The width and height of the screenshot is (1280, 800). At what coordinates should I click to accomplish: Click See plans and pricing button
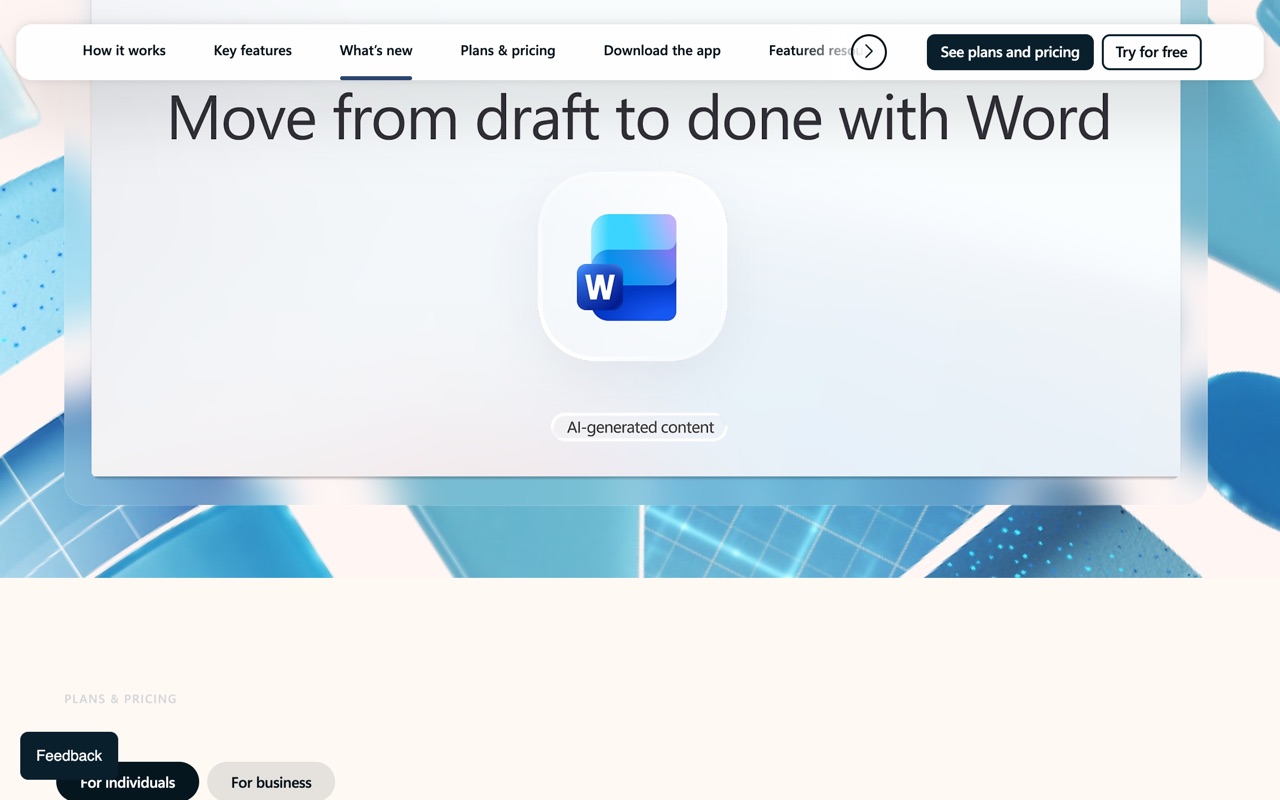1010,52
